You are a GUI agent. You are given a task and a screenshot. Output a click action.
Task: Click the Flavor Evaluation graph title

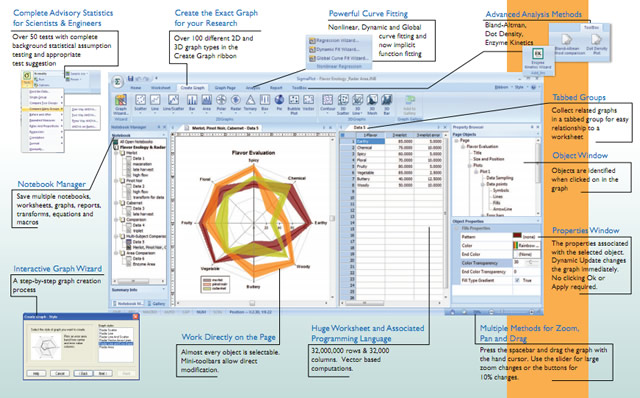(253, 153)
